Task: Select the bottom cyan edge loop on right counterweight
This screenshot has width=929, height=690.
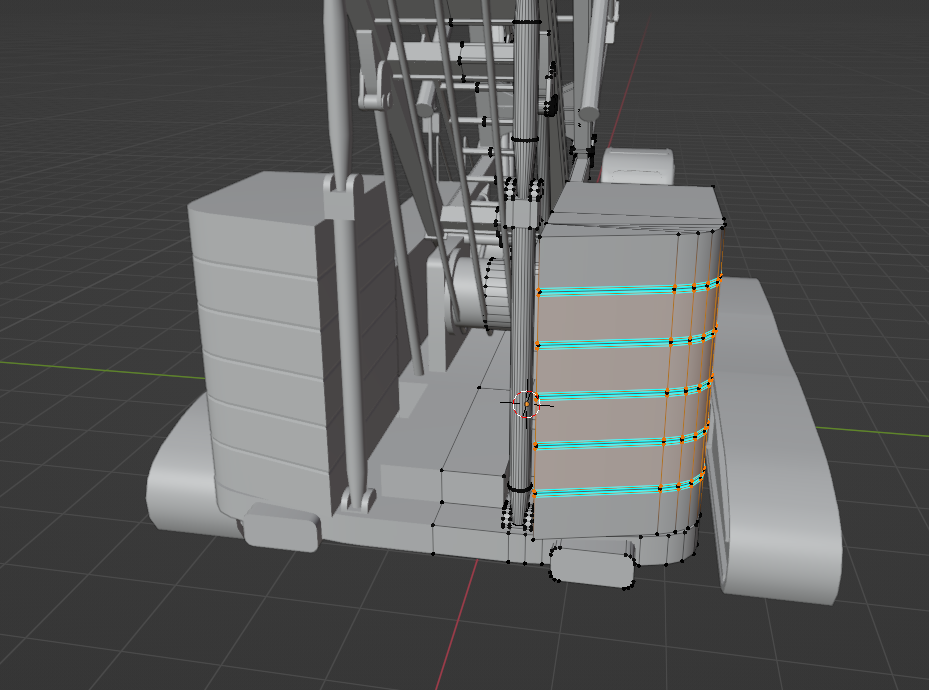Action: coord(619,489)
